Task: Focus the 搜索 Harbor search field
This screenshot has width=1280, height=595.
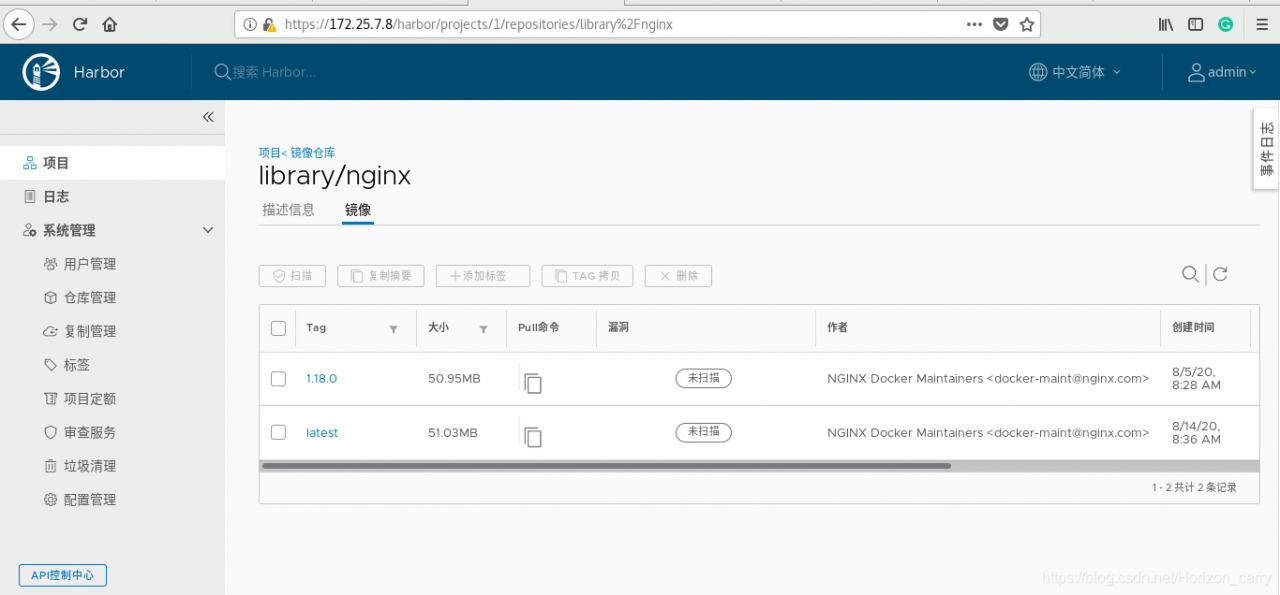Action: pos(275,72)
